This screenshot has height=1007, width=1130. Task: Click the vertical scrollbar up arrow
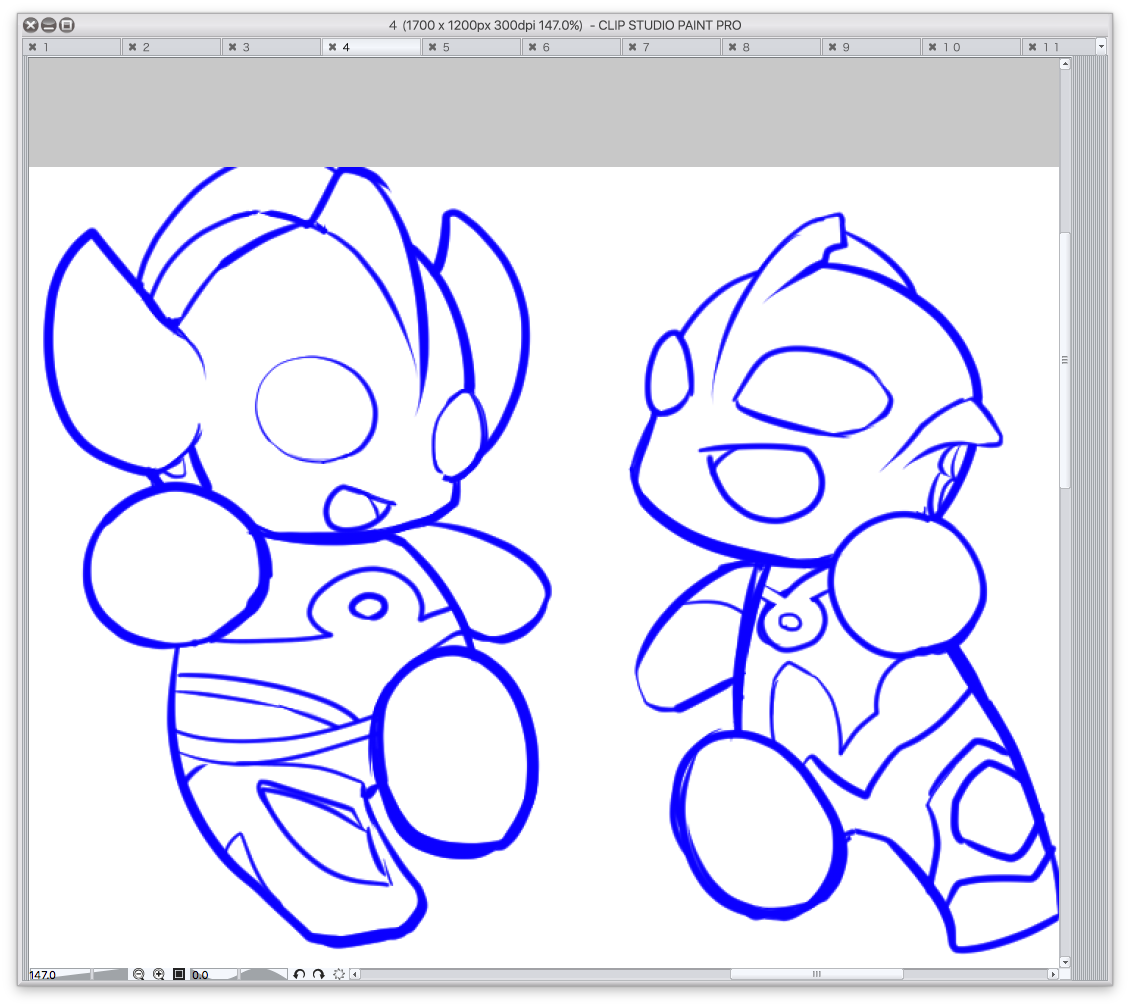(x=1065, y=64)
